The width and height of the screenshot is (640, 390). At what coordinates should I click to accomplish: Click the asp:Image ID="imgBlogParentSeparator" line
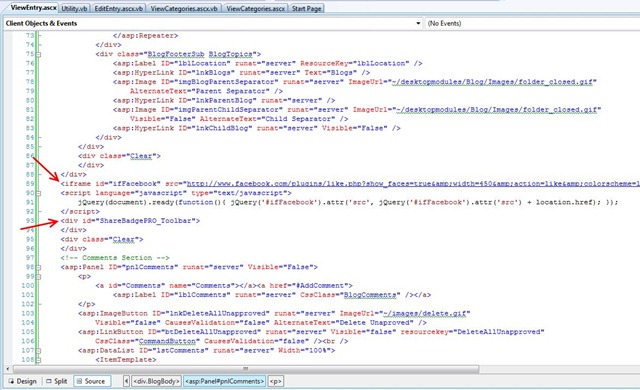click(x=355, y=82)
